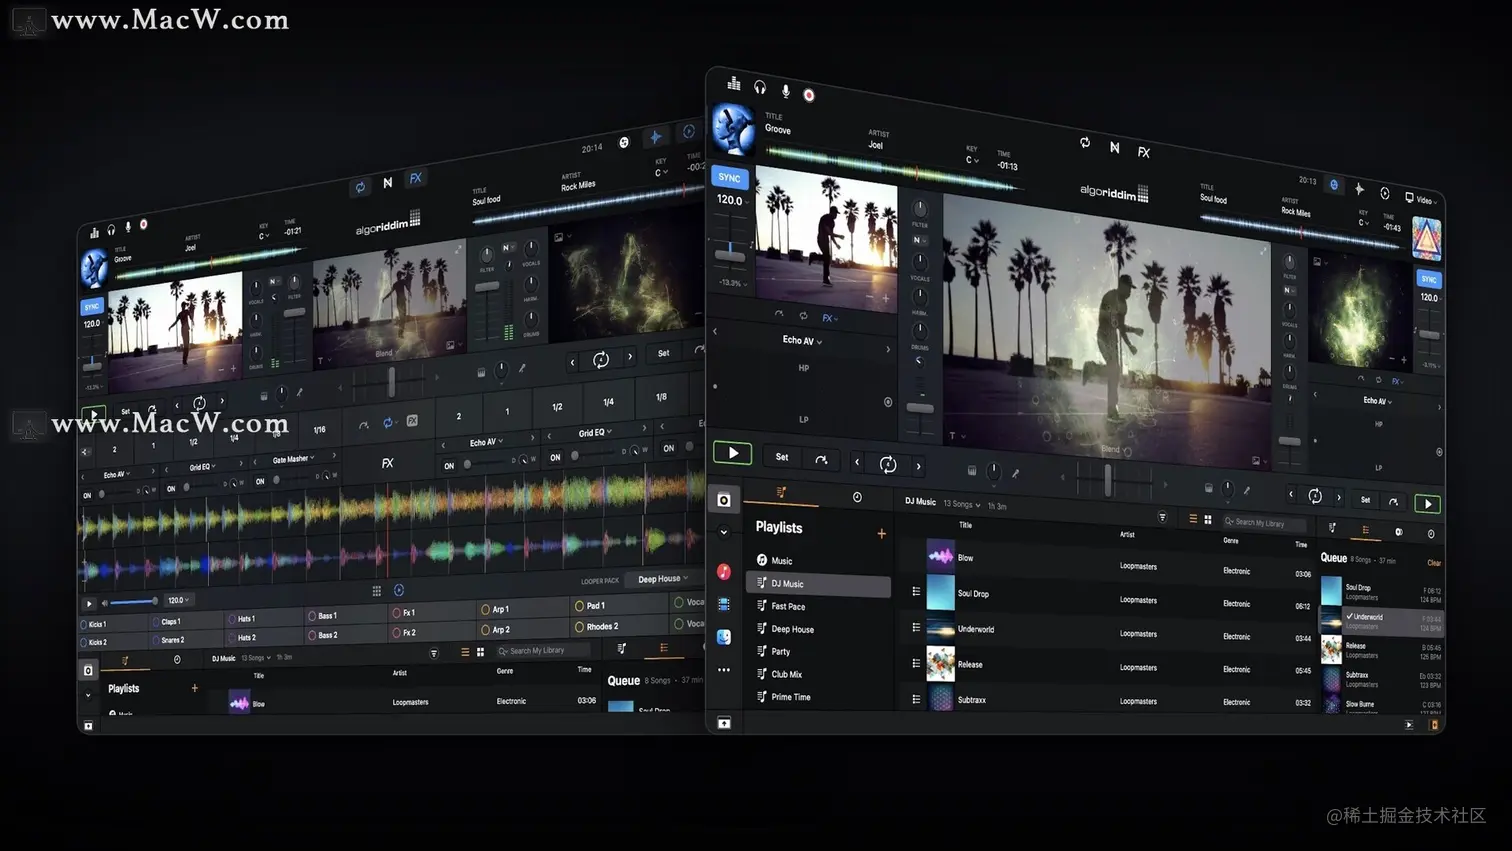Adjust crossfader slider in right window
Image resolution: width=1512 pixels, height=851 pixels.
pyautogui.click(x=1108, y=481)
